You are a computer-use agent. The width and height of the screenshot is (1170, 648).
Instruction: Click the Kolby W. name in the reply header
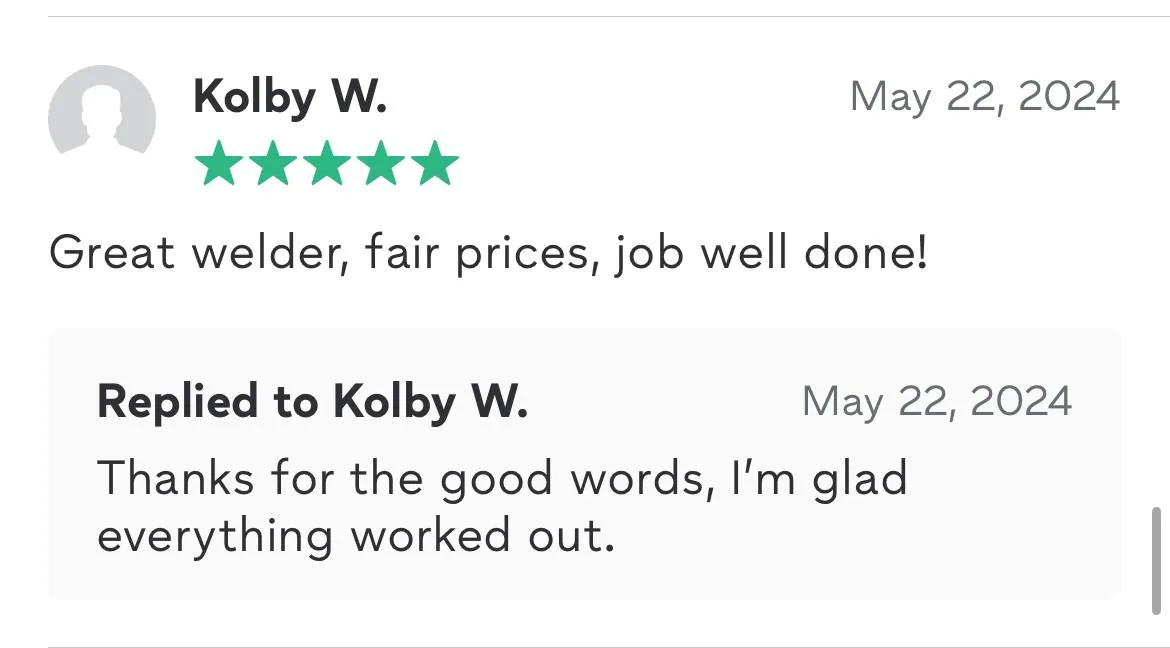pos(430,402)
